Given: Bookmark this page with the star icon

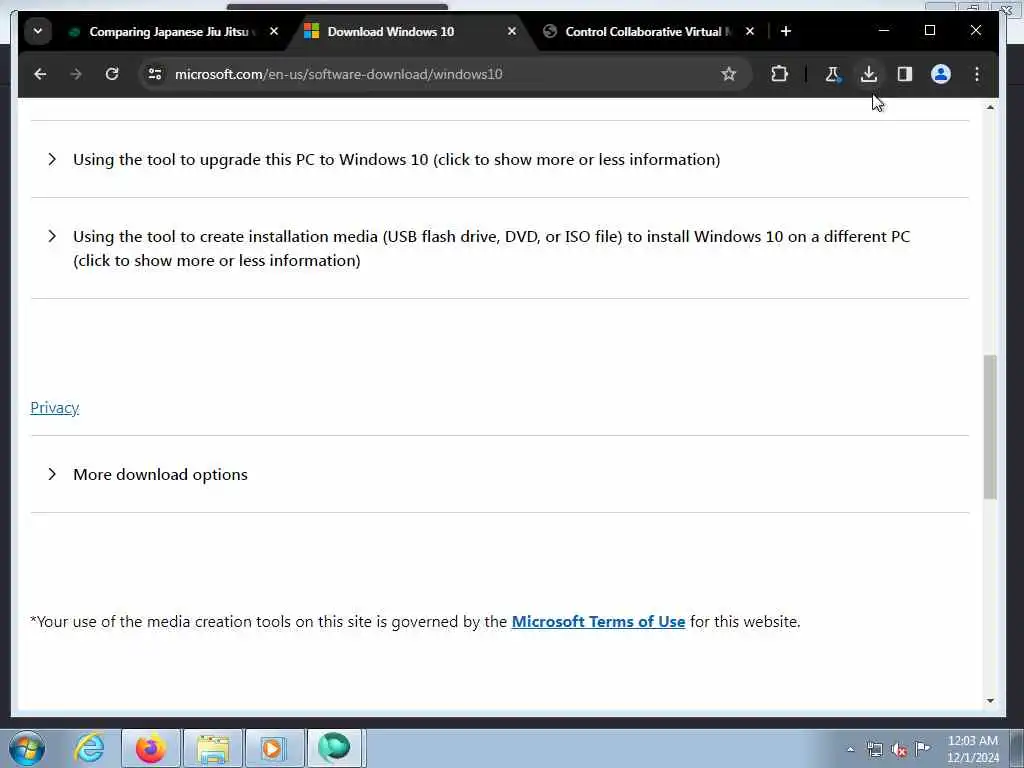Looking at the screenshot, I should (729, 74).
